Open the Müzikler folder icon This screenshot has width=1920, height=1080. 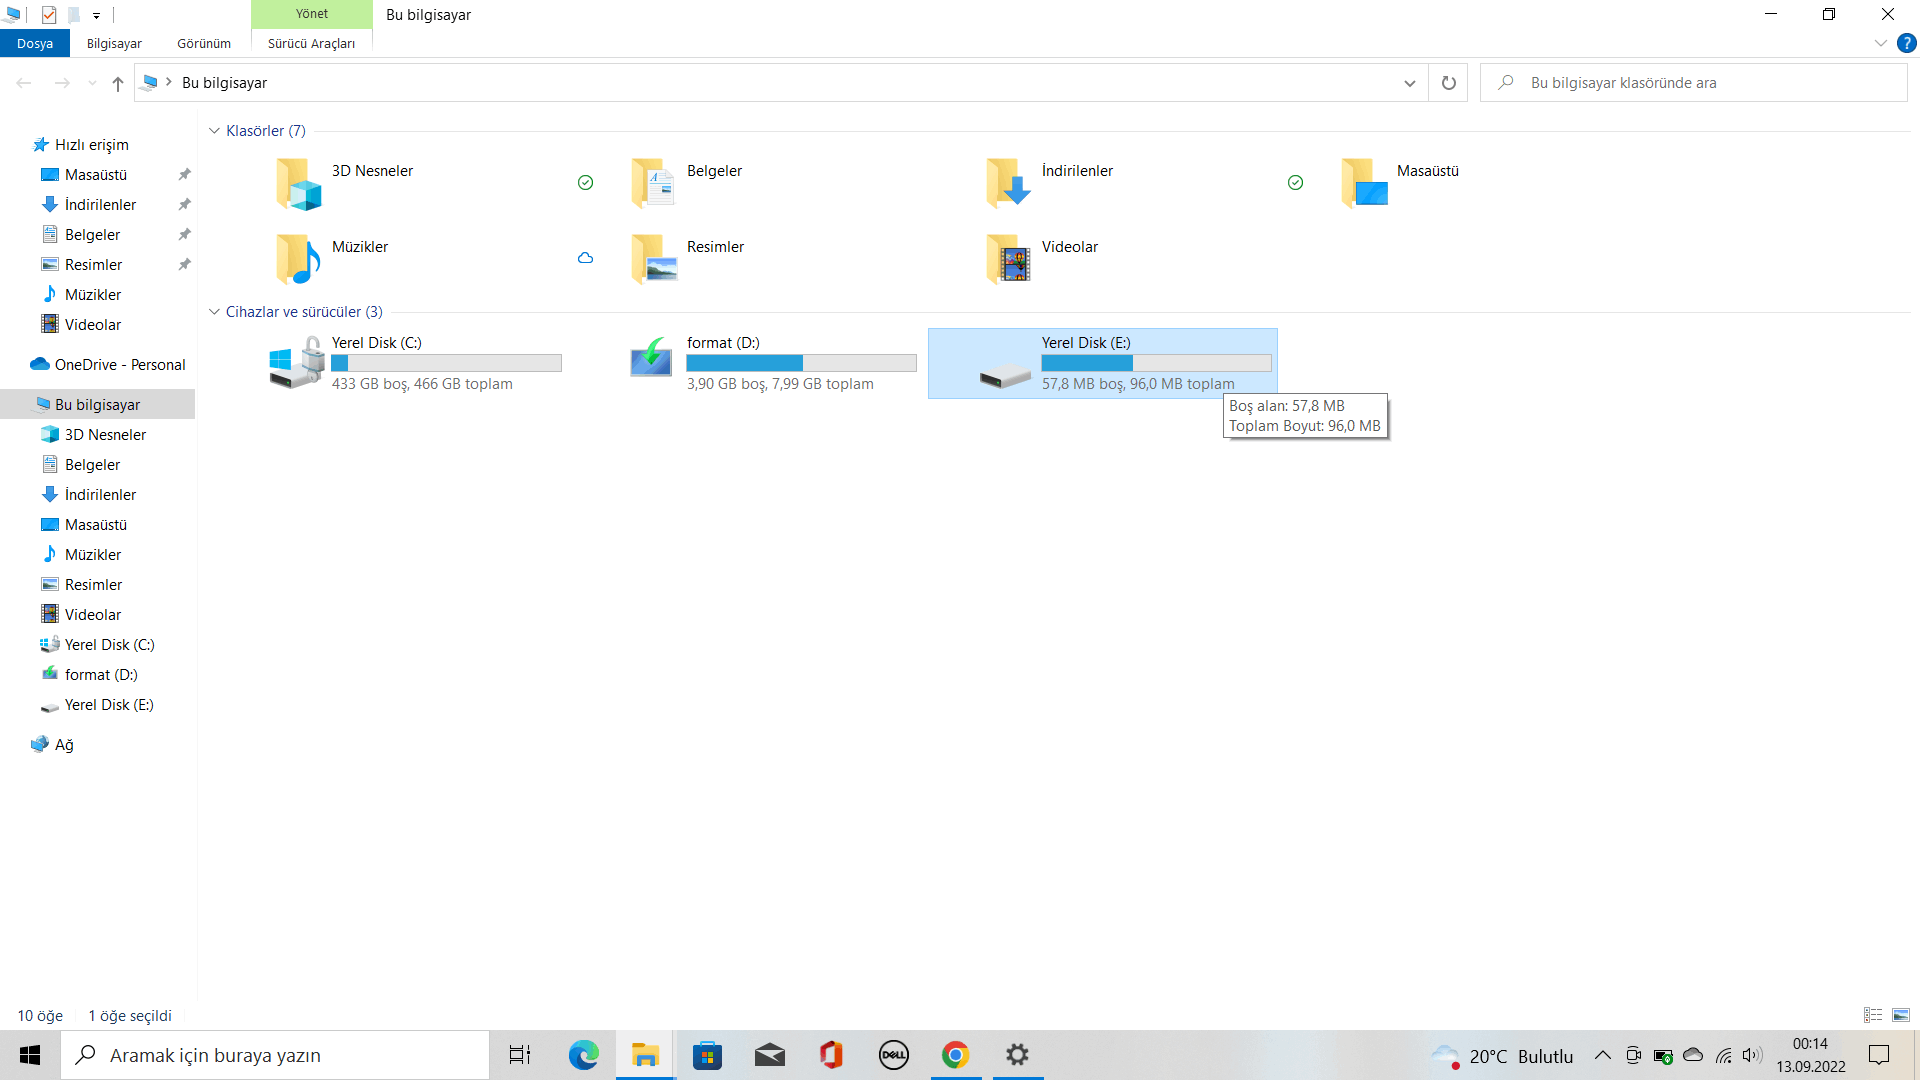298,259
